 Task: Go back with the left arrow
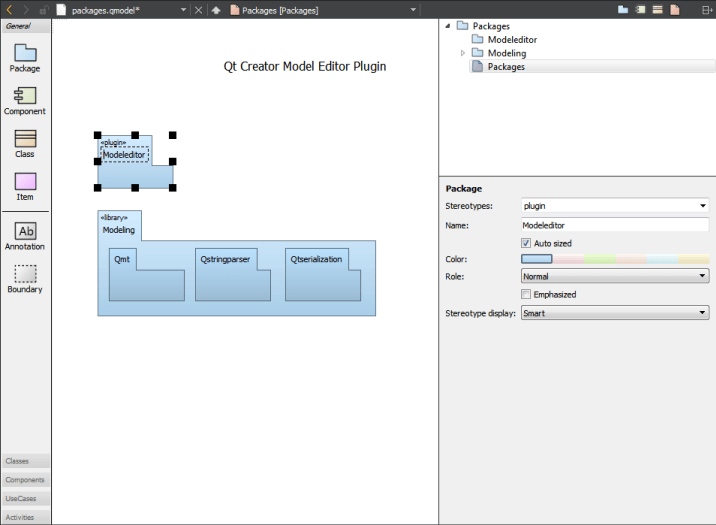[x=9, y=10]
